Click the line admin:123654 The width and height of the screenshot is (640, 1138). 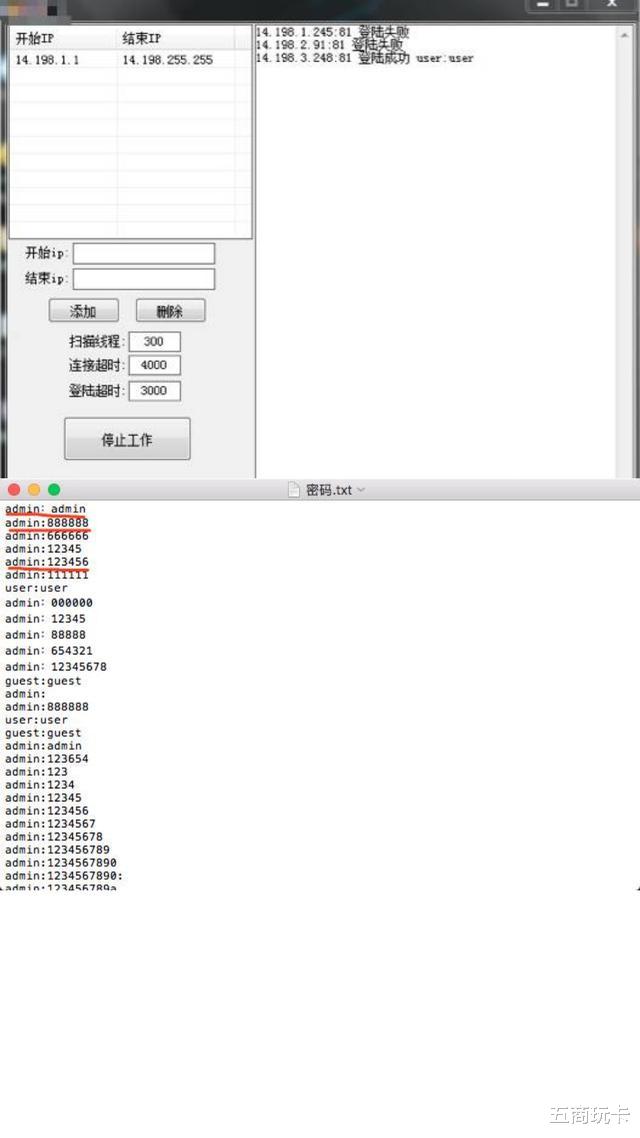[46, 758]
